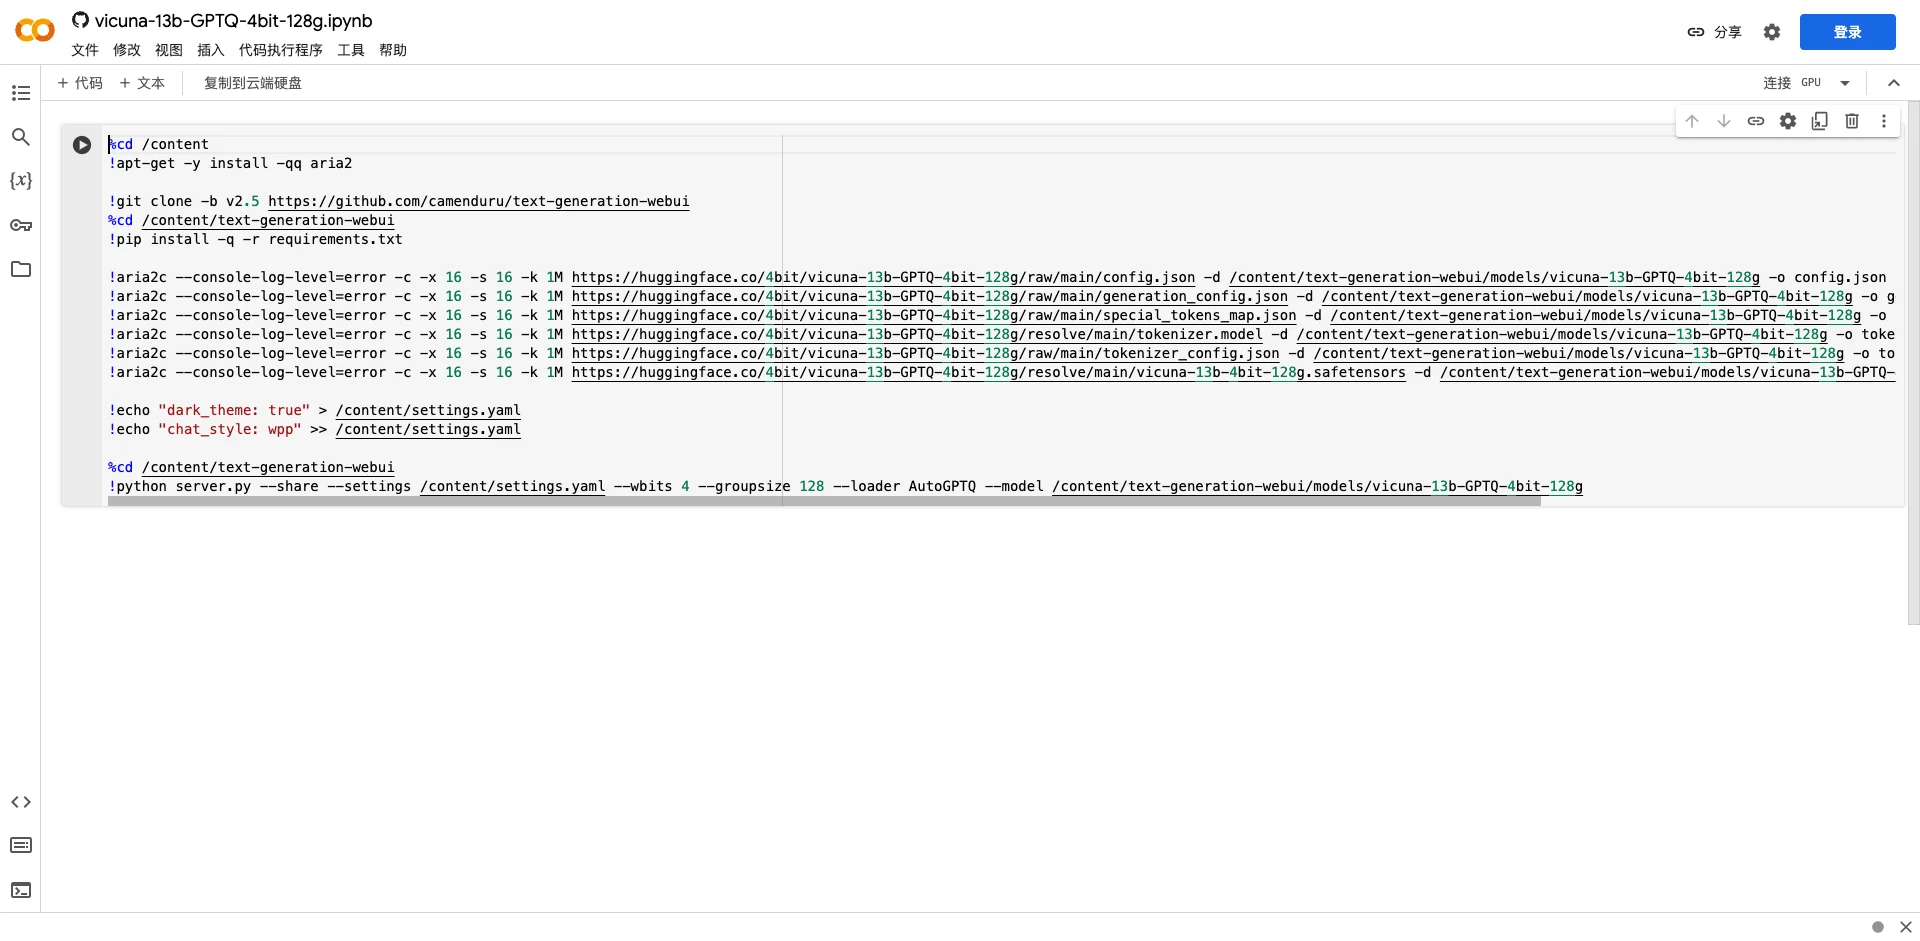1920x941 pixels.
Task: Move cell down with arrow icon
Action: pos(1724,121)
